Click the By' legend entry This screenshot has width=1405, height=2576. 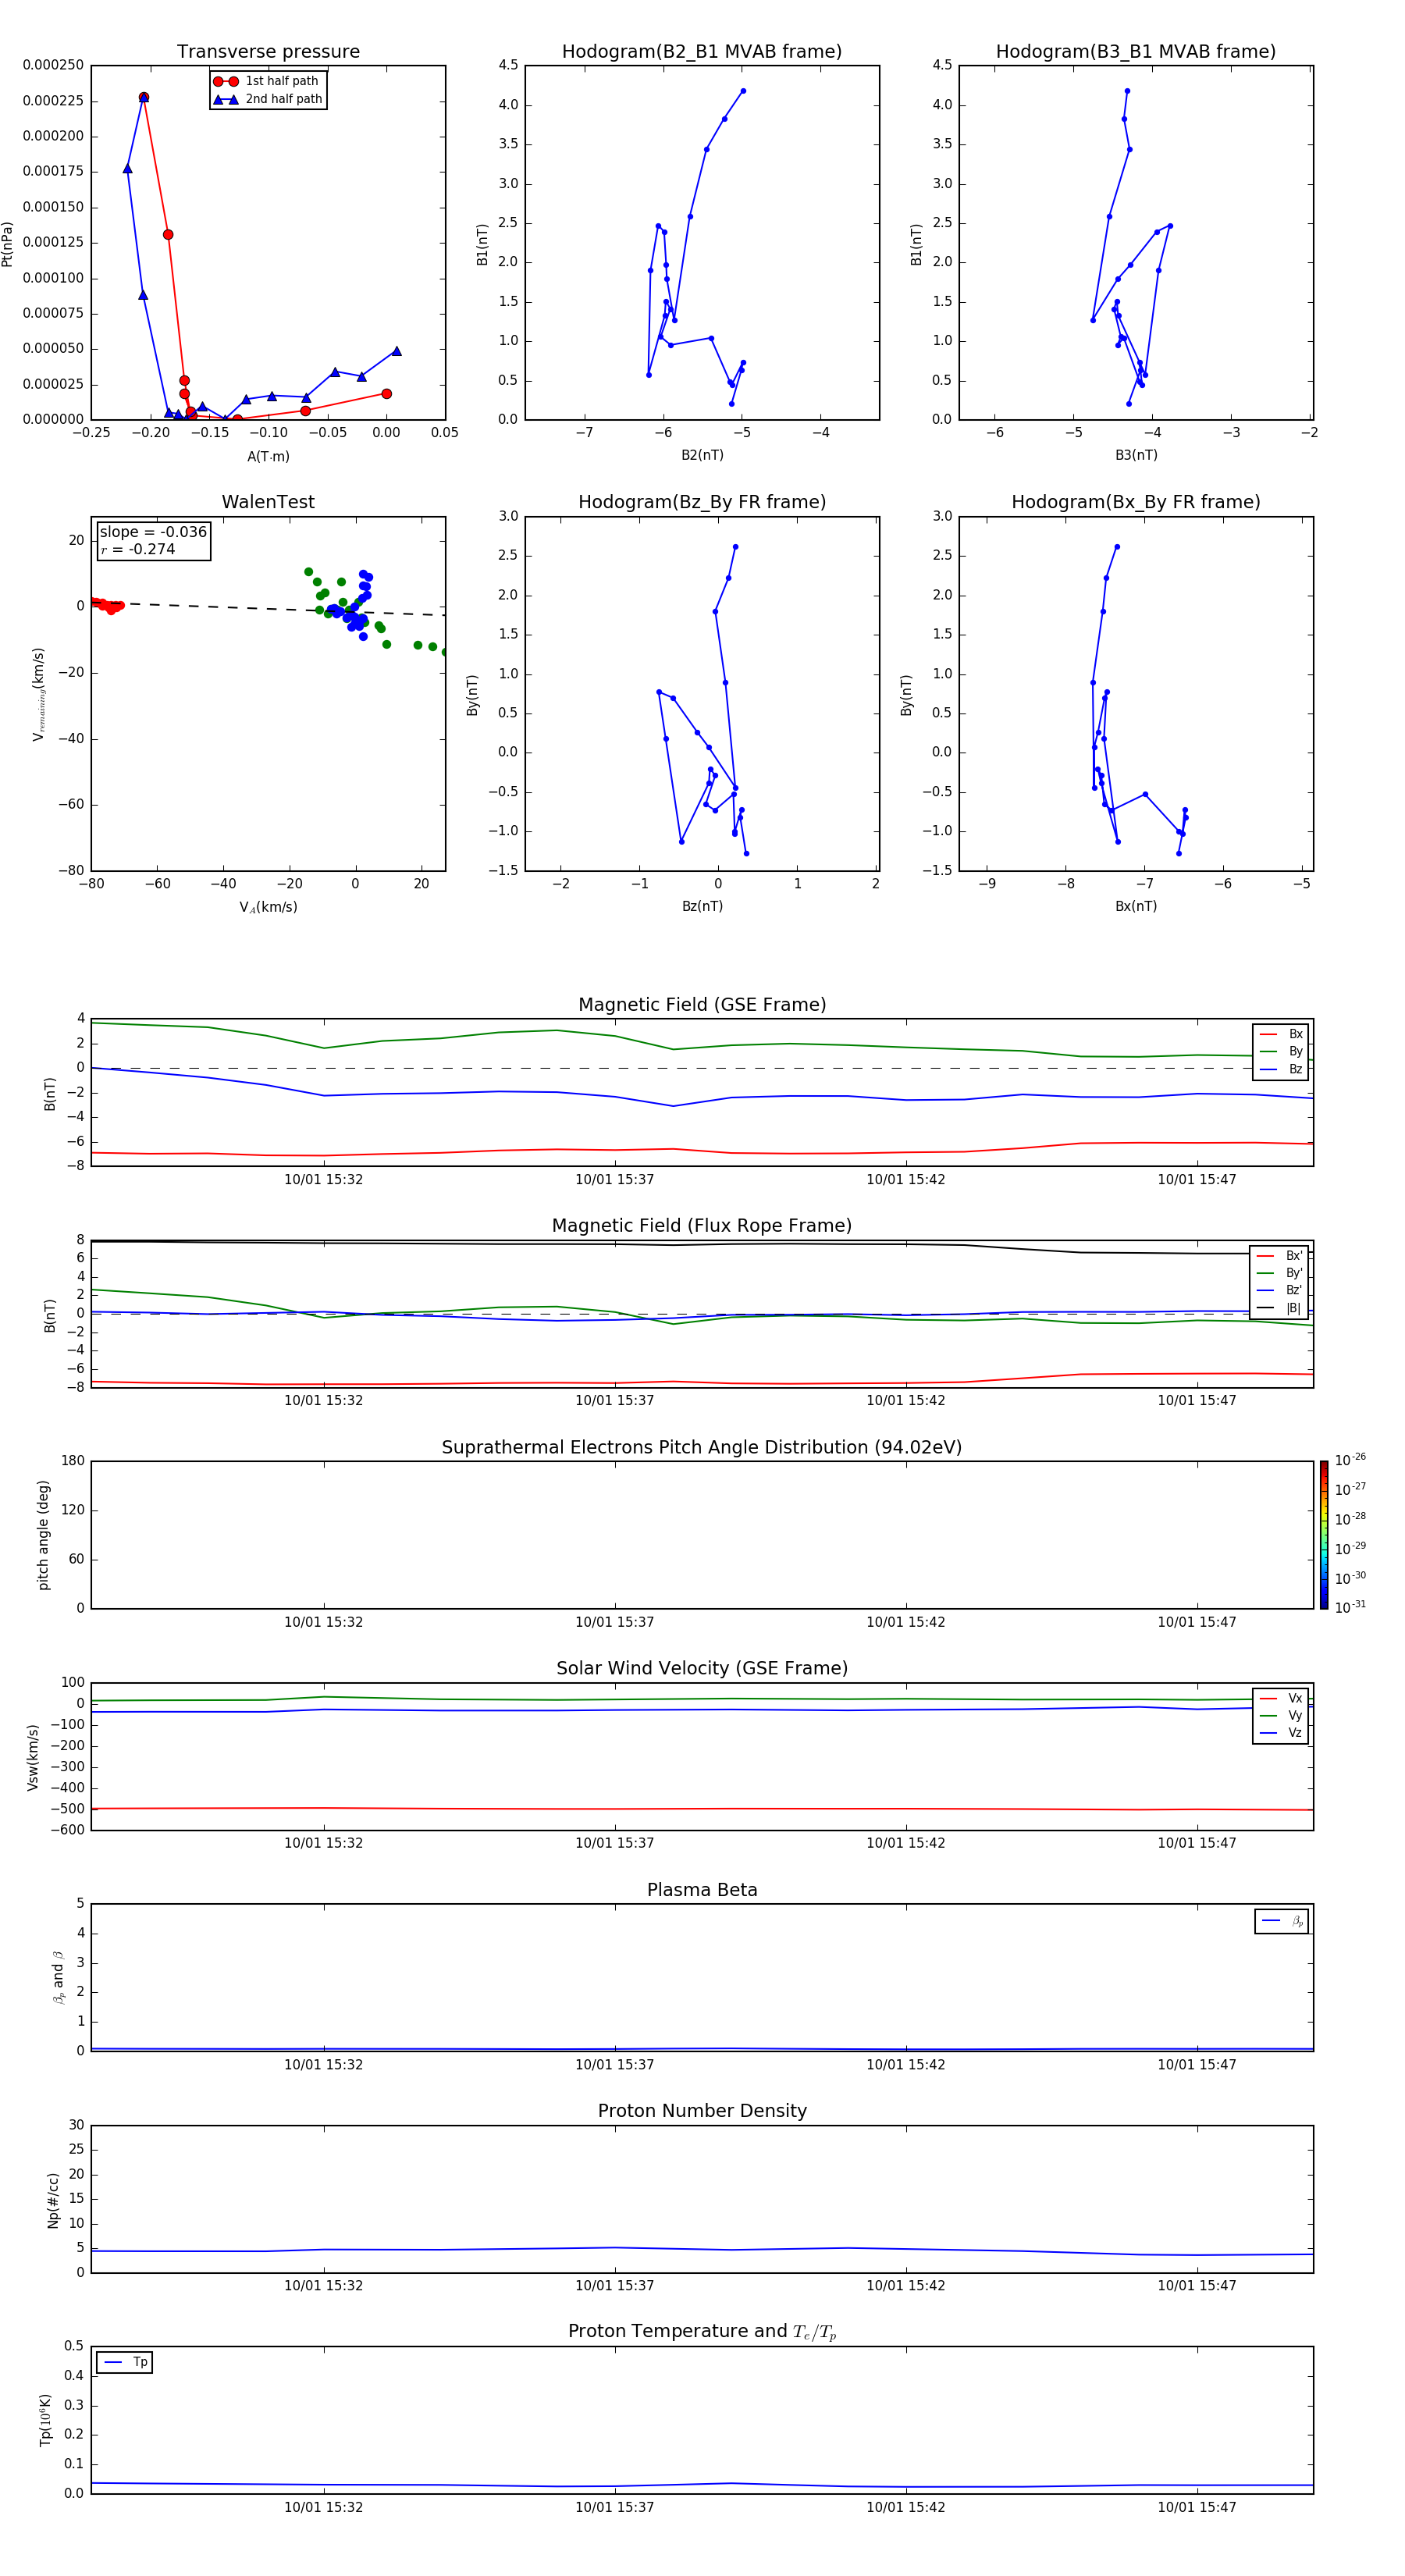[x=1280, y=1273]
